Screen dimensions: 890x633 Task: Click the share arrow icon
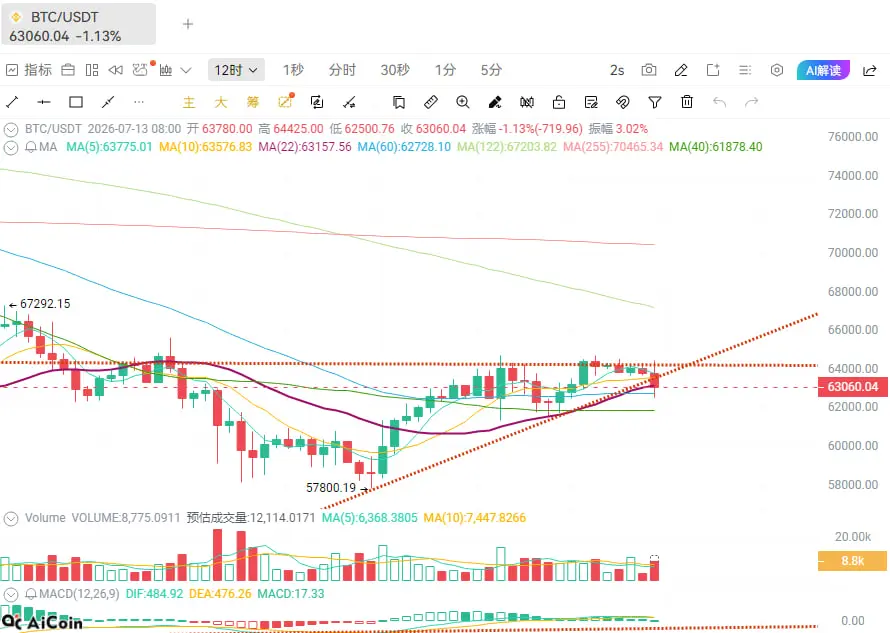click(x=870, y=70)
